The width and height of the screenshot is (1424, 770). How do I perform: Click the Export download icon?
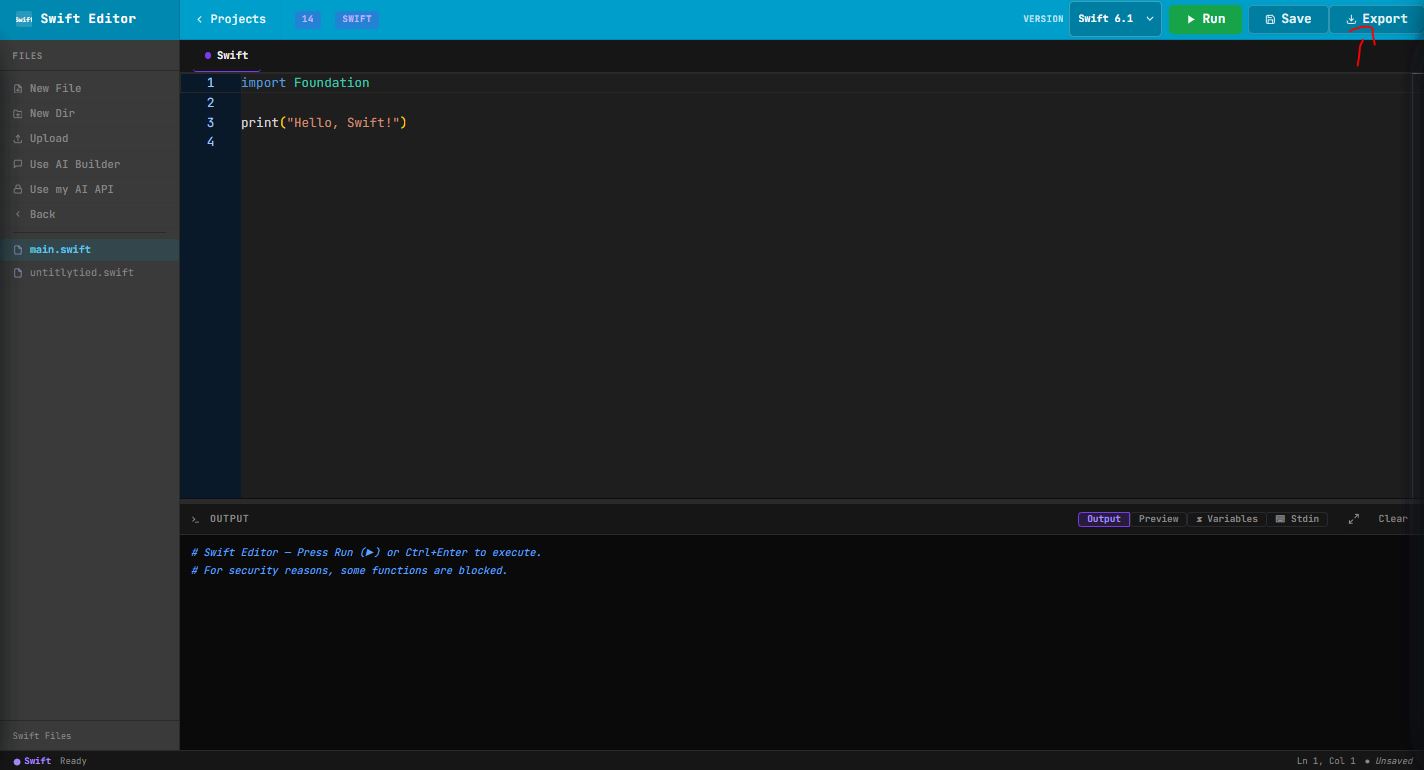[x=1351, y=19]
